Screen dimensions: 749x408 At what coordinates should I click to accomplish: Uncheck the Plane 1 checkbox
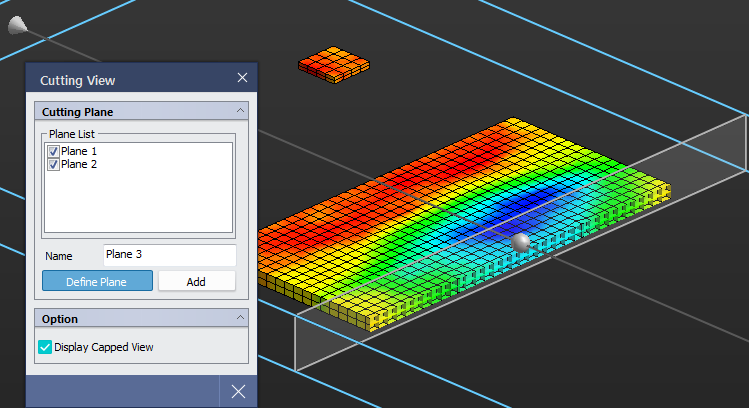[x=54, y=151]
